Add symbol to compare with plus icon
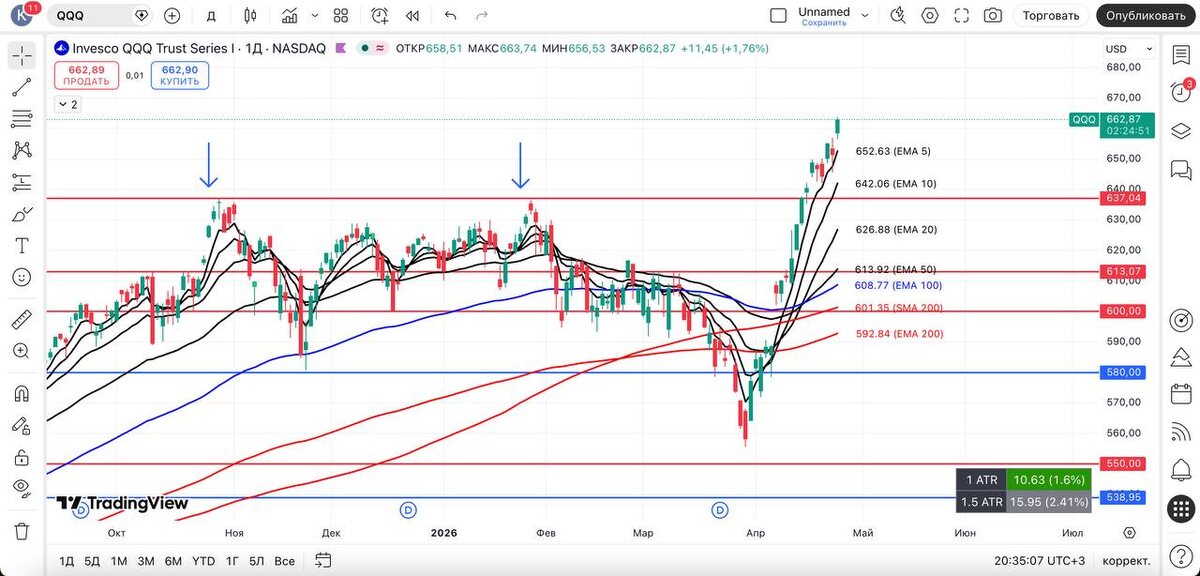Image resolution: width=1200 pixels, height=576 pixels. tap(172, 15)
